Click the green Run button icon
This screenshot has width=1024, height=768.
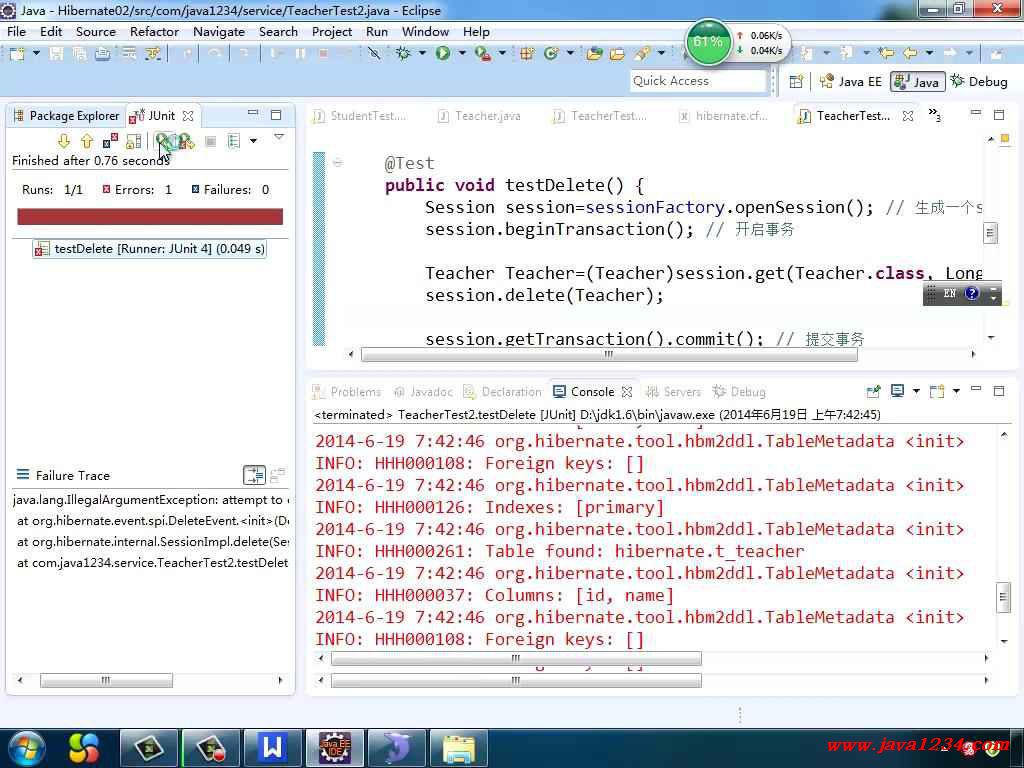pos(443,54)
